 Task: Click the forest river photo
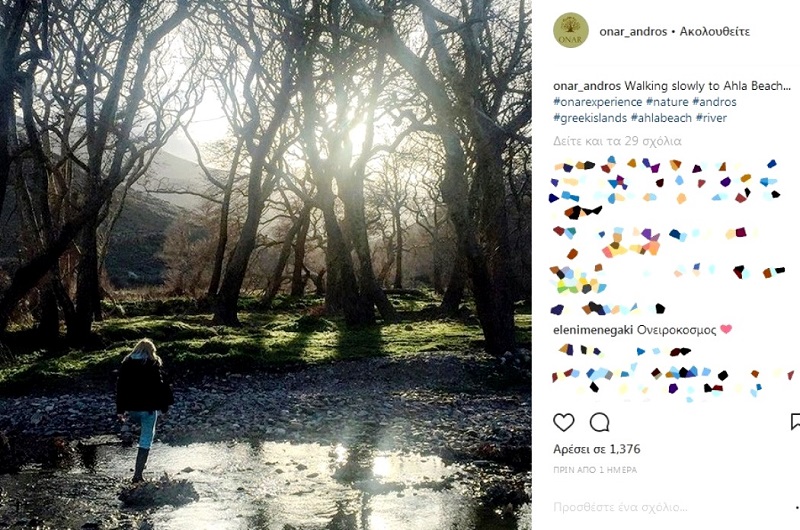coord(265,265)
